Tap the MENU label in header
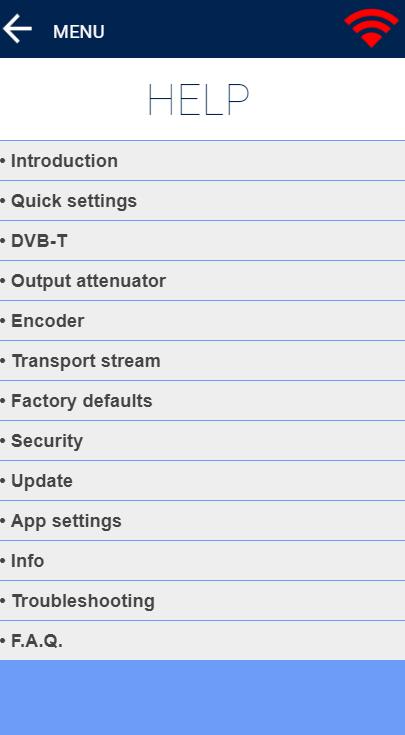 pyautogui.click(x=79, y=32)
